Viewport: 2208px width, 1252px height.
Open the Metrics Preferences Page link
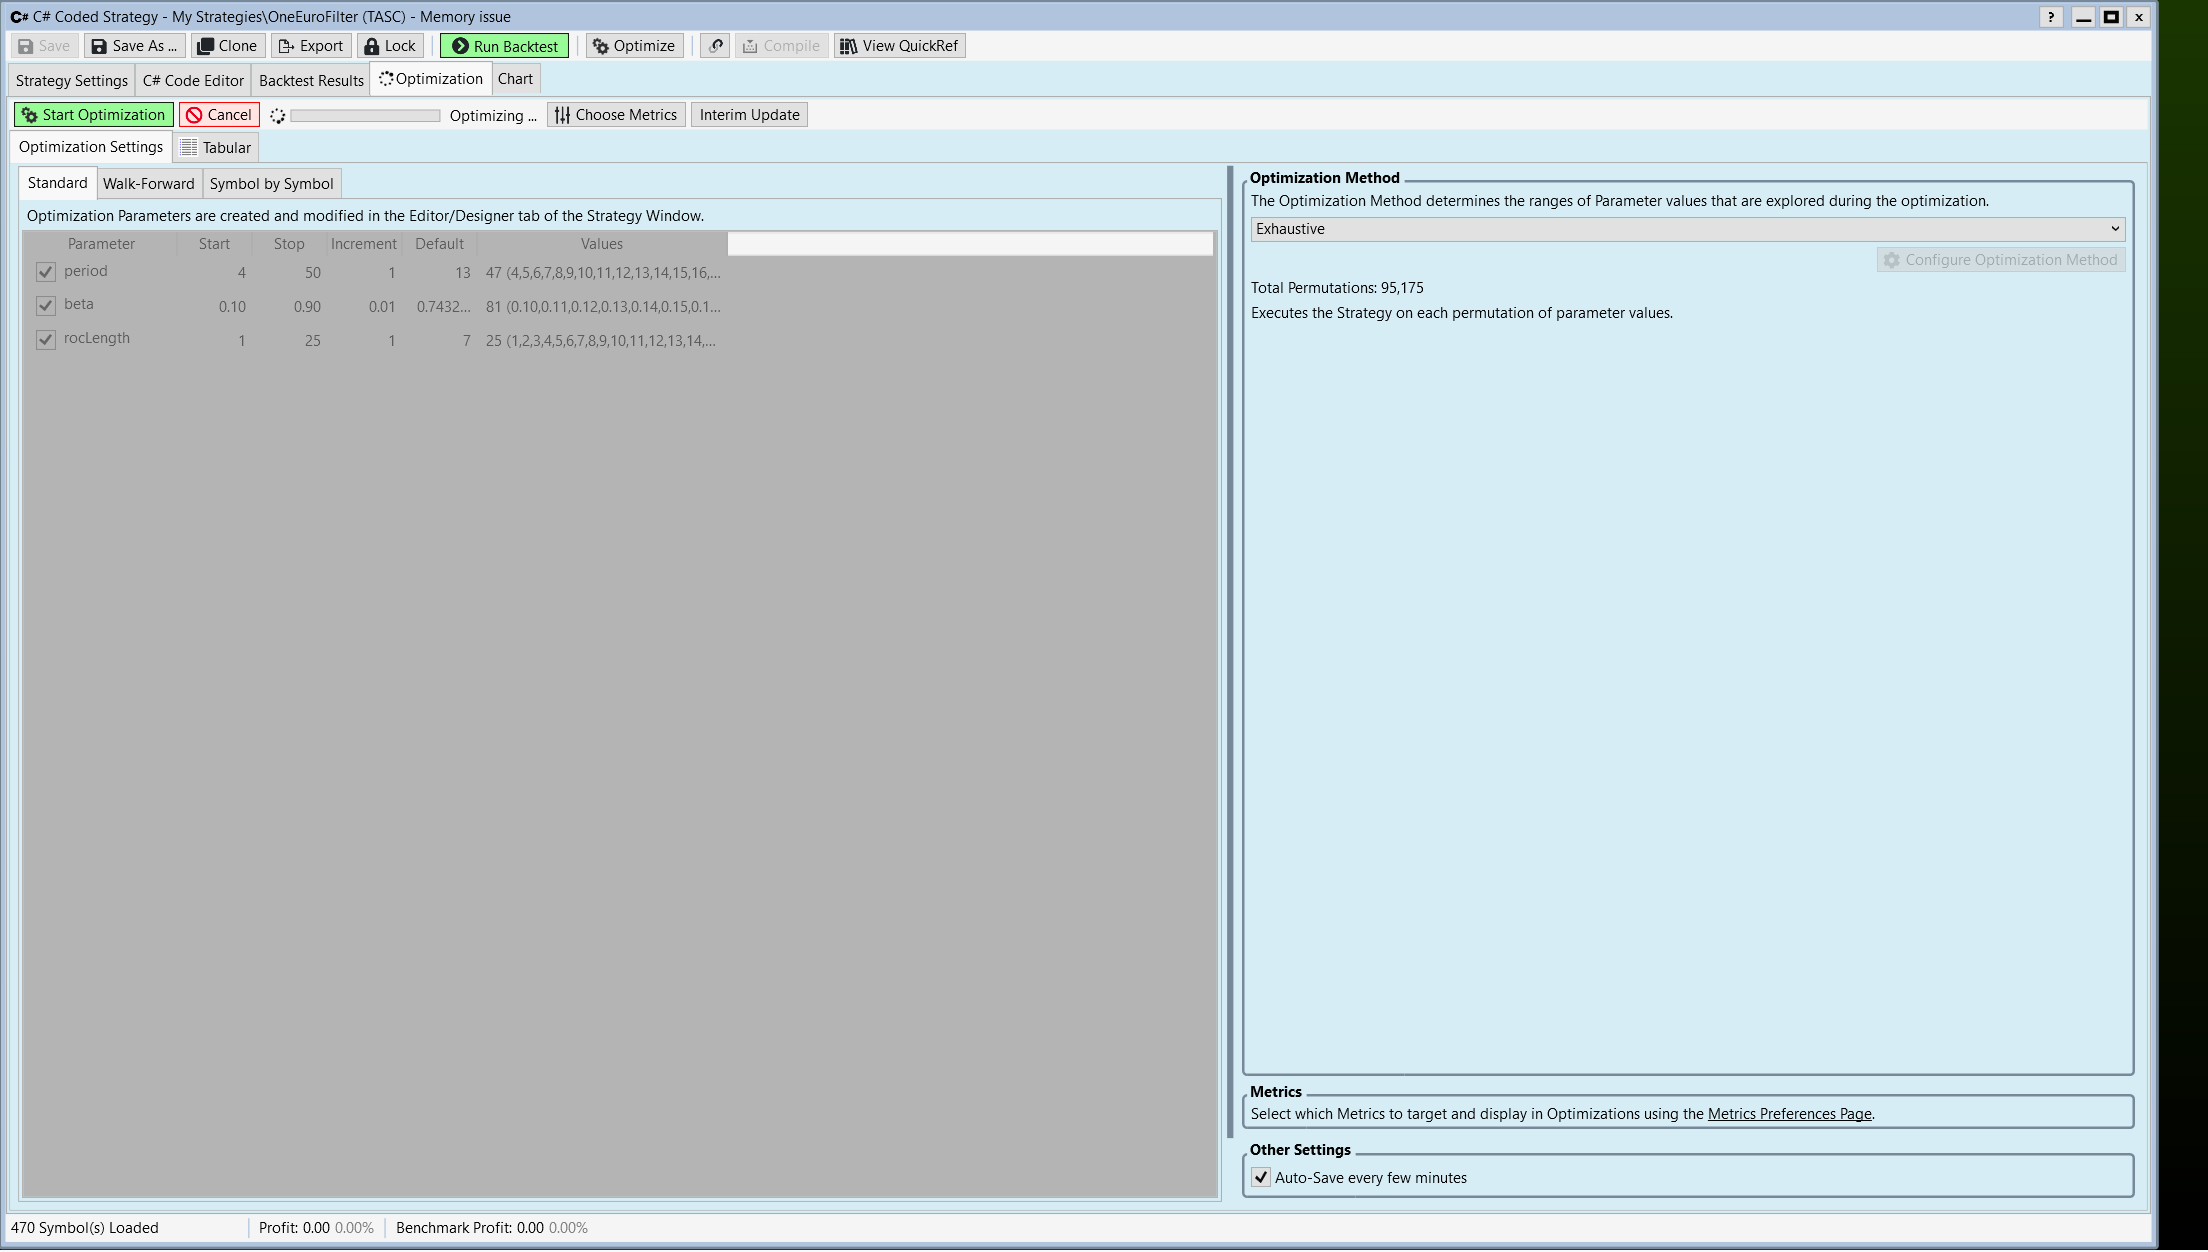point(1789,1114)
